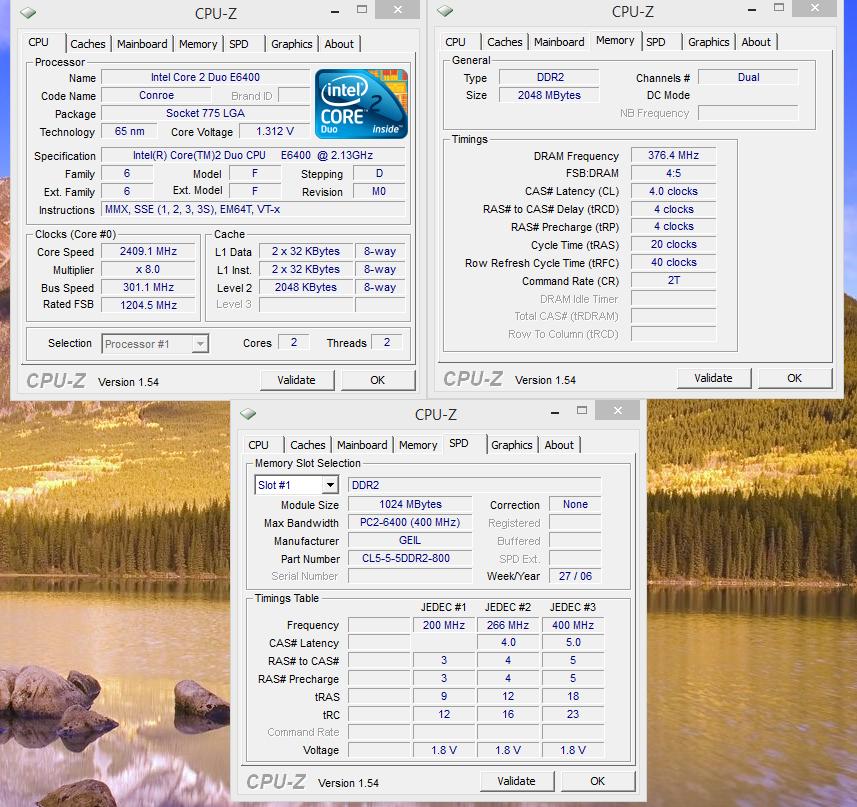The width and height of the screenshot is (857, 807).
Task: Open the Slot #1 memory slot dropdown
Action: tap(296, 485)
